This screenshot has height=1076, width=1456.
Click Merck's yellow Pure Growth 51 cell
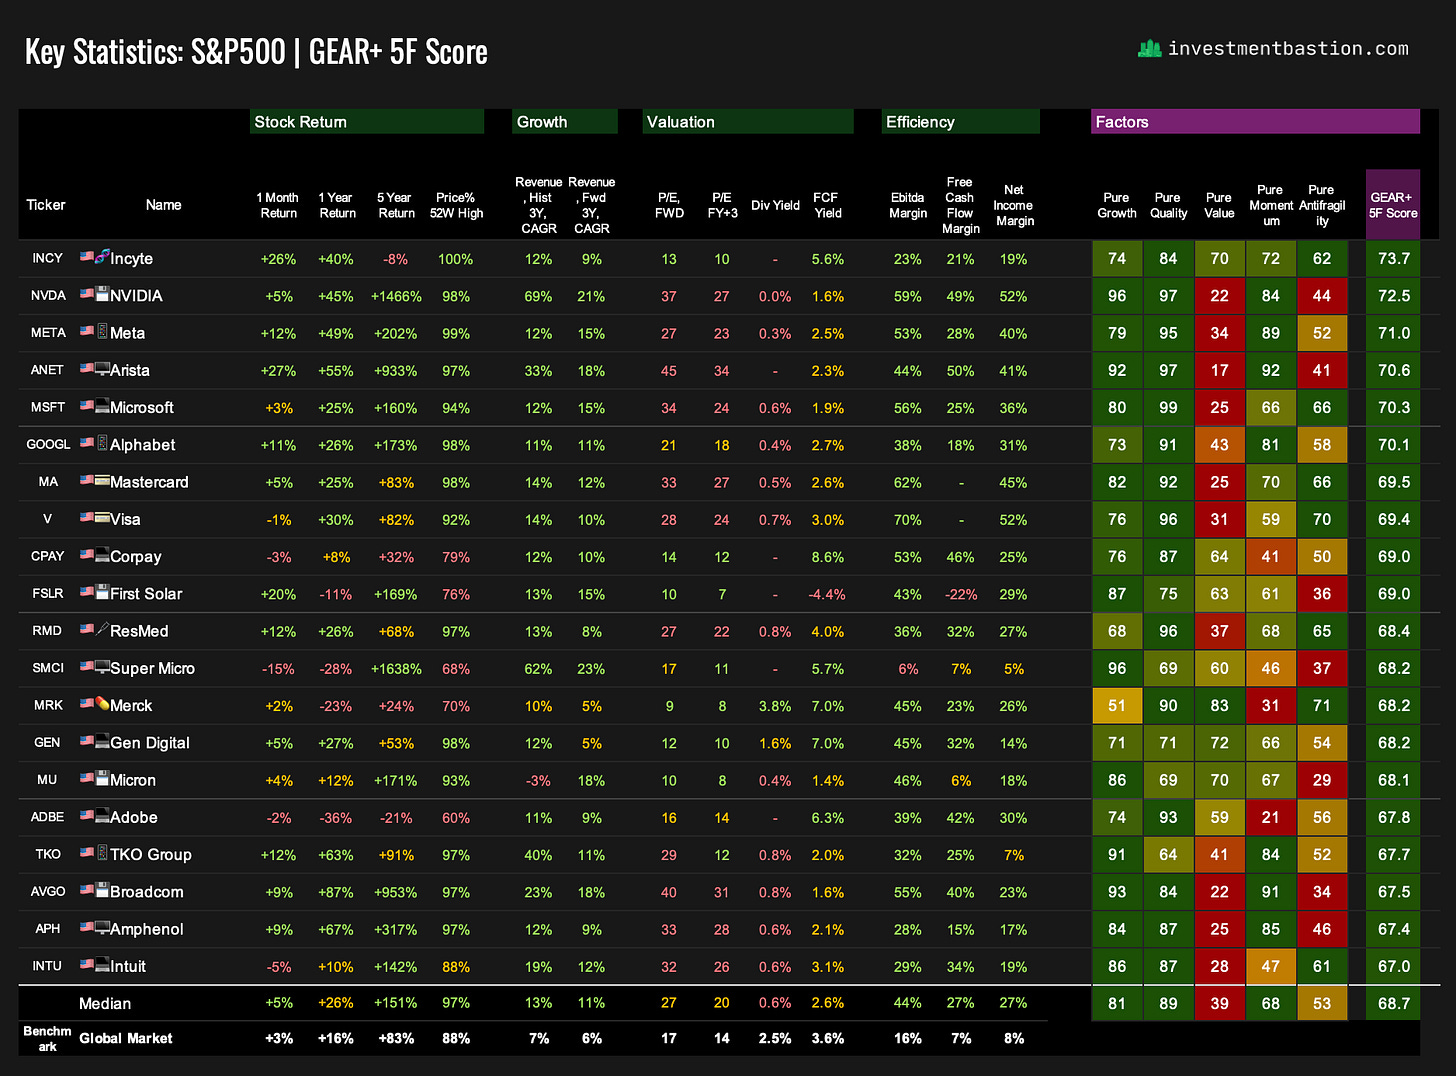(x=1117, y=705)
